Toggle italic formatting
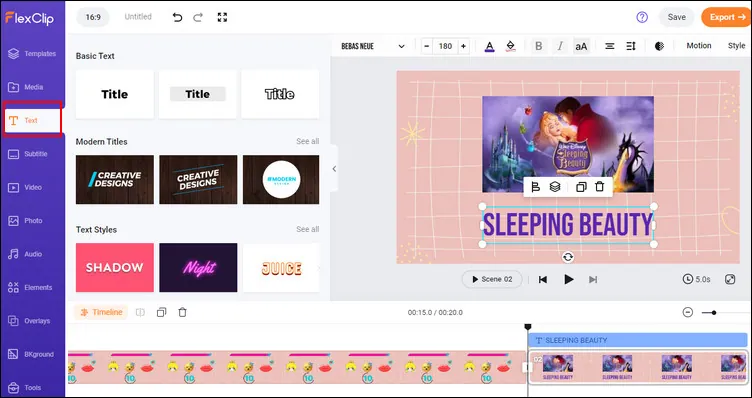 (560, 46)
